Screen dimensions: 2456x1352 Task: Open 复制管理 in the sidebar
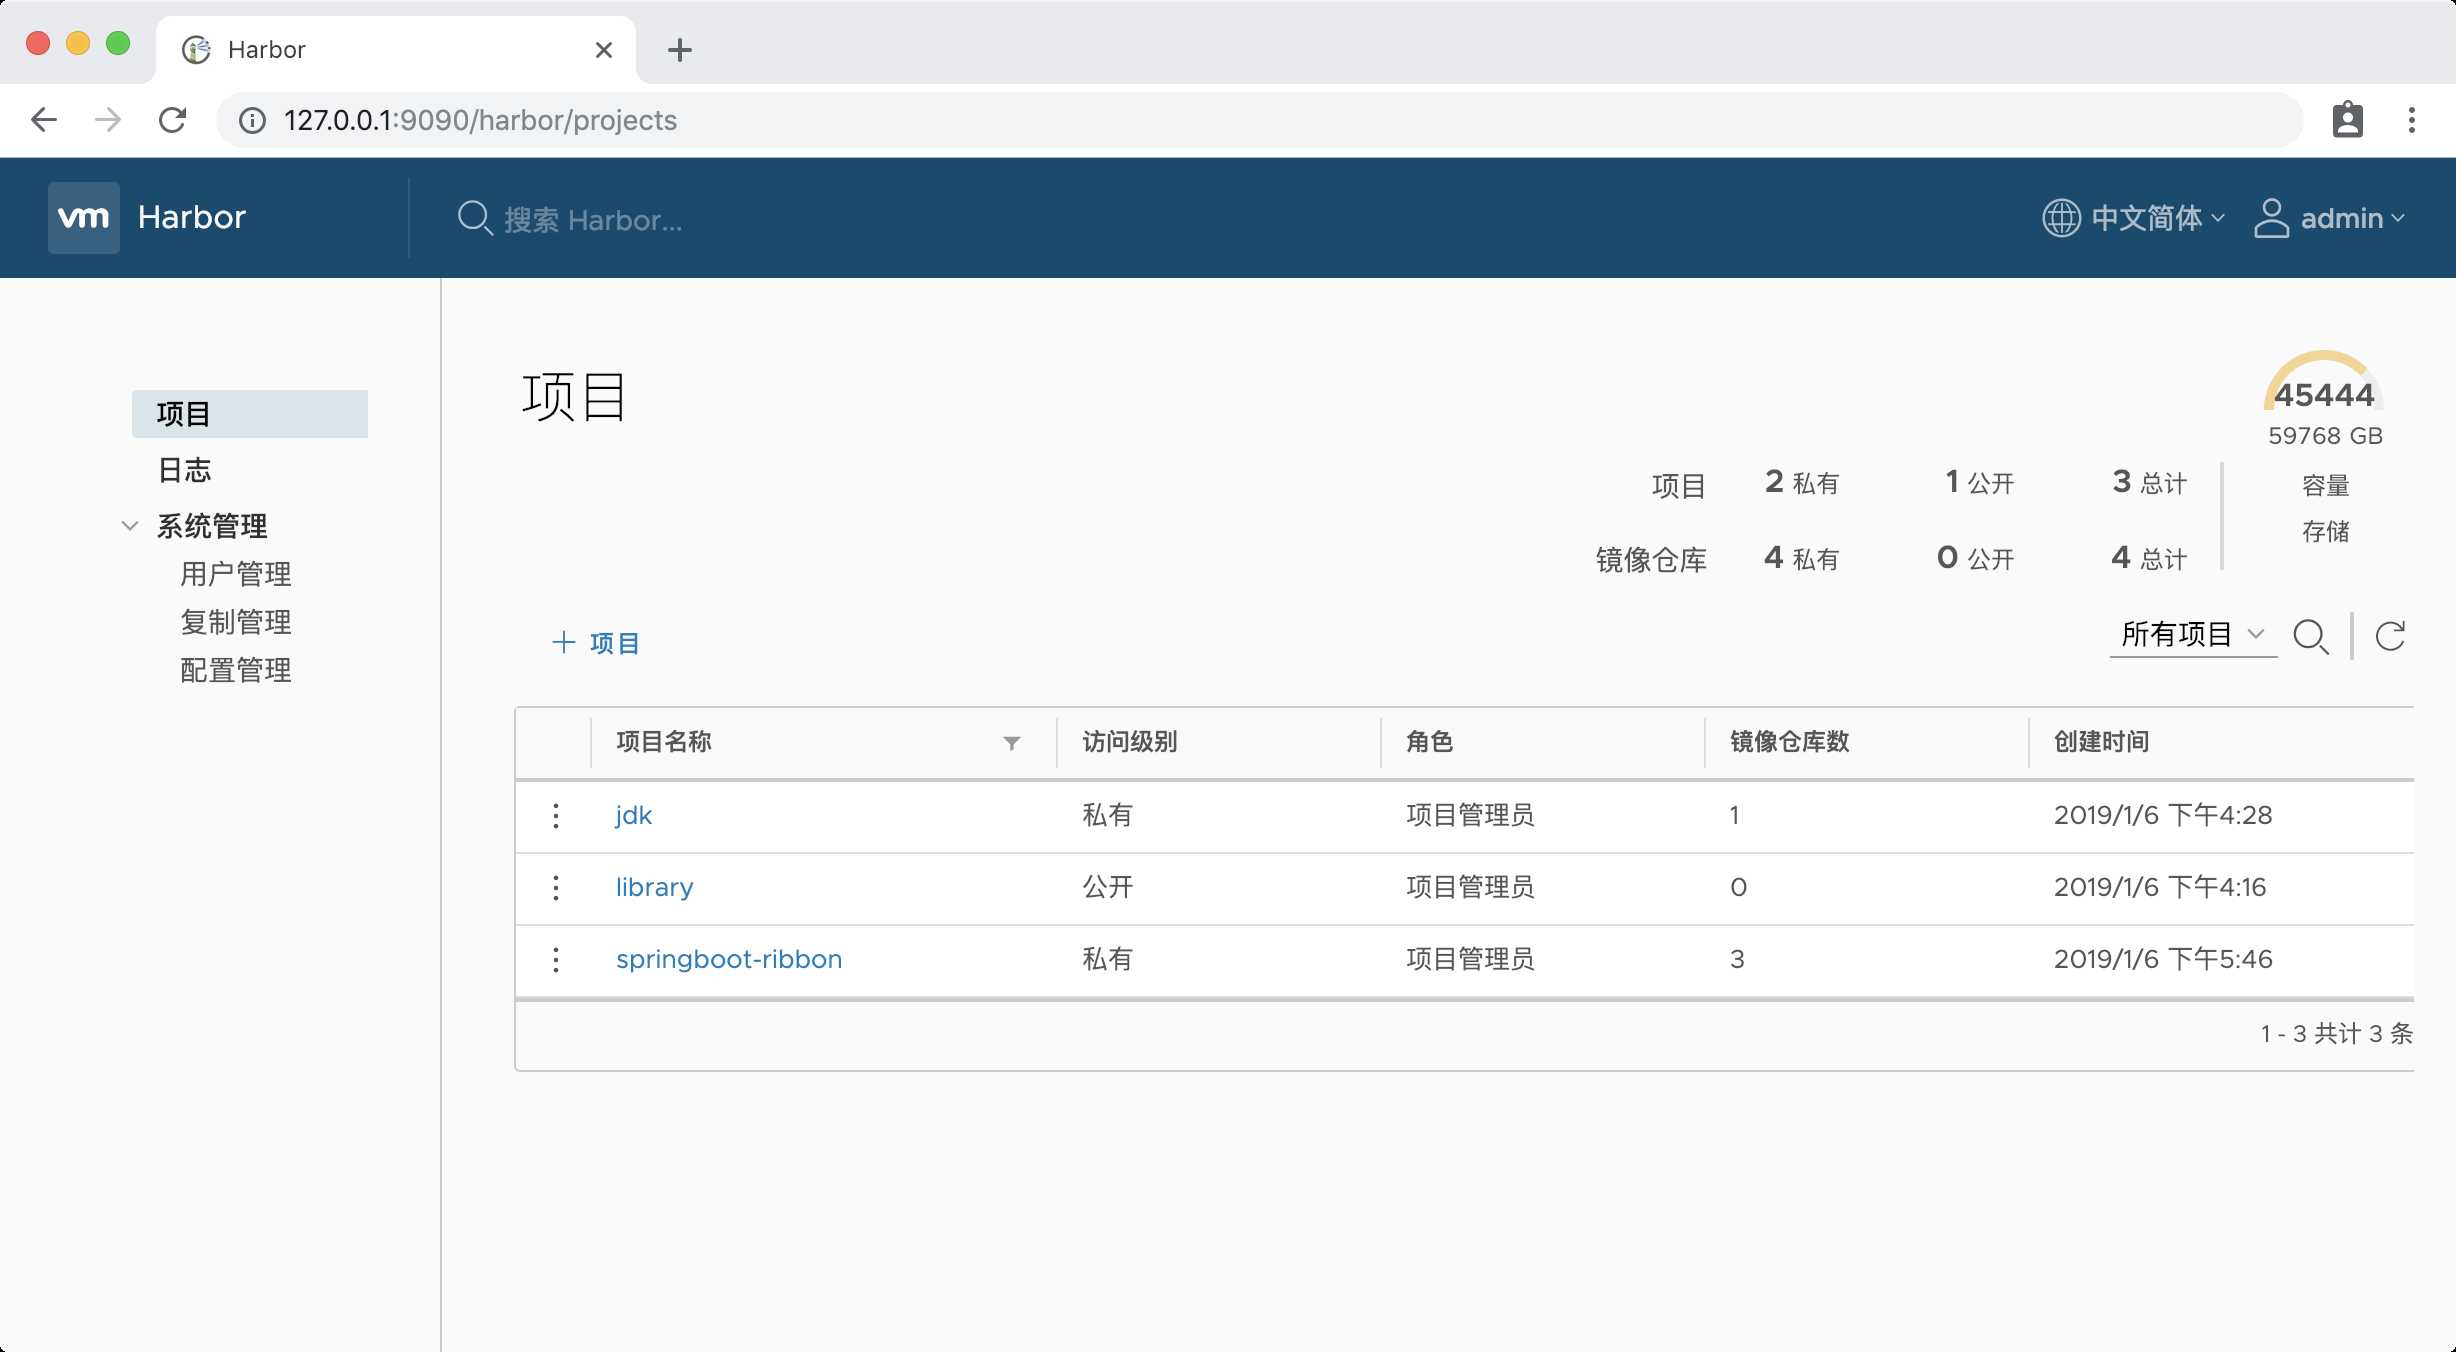pyautogui.click(x=236, y=622)
